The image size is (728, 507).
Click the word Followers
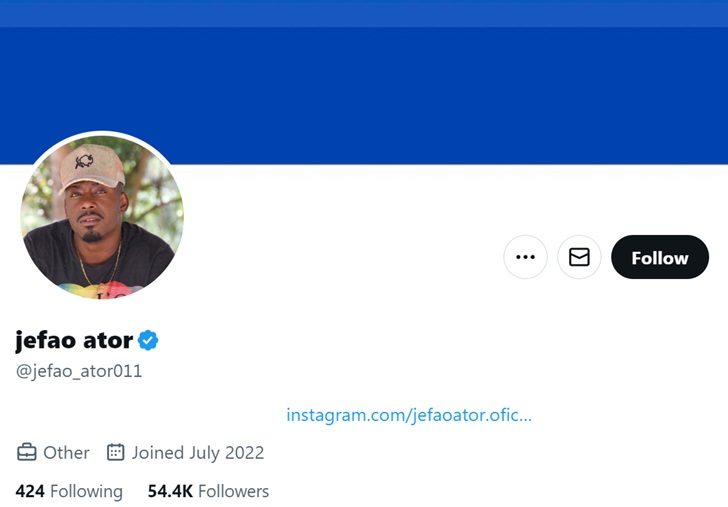click(x=233, y=491)
